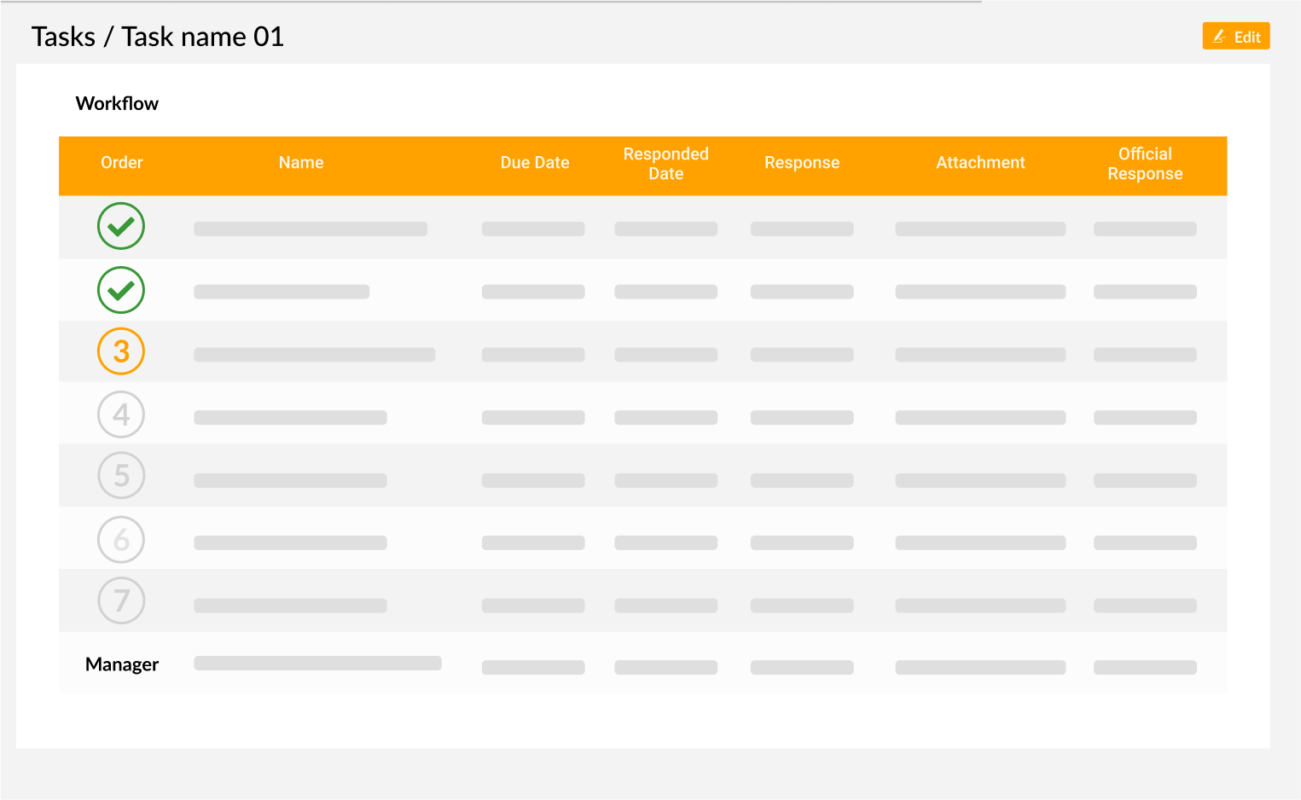Click the attachment placeholder in the Manager row
1301x800 pixels.
click(x=980, y=667)
